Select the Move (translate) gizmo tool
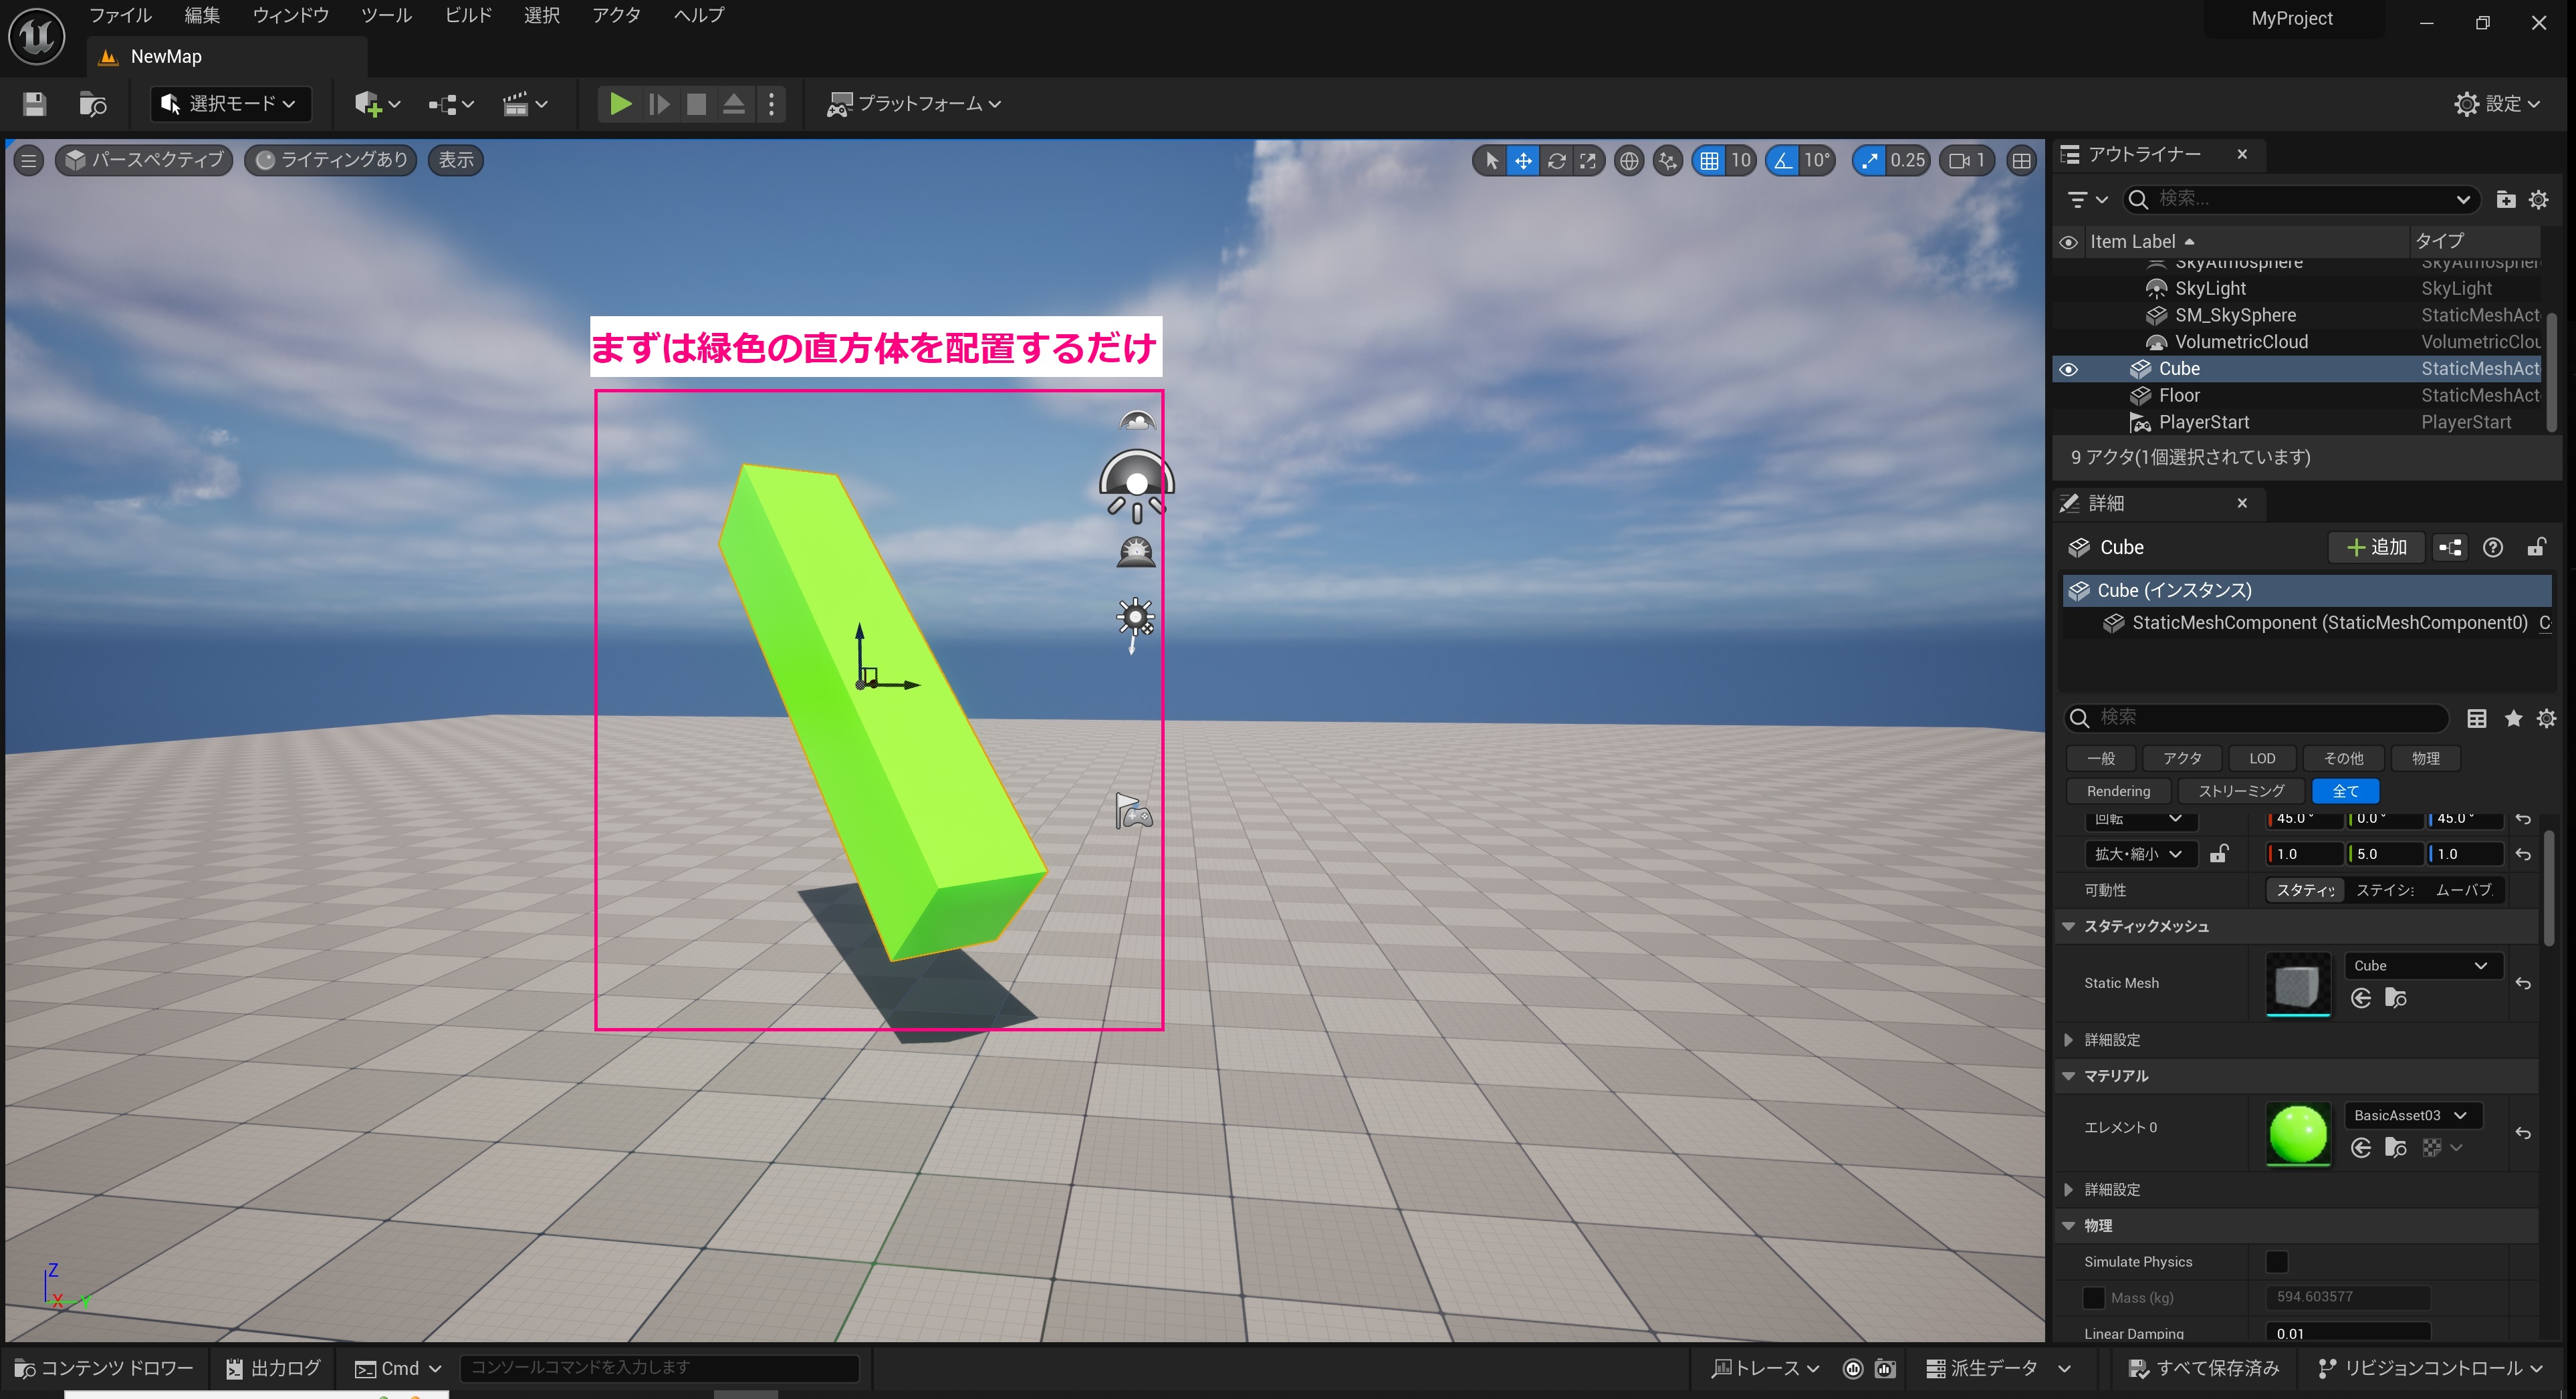The image size is (2576, 1399). tap(1523, 160)
